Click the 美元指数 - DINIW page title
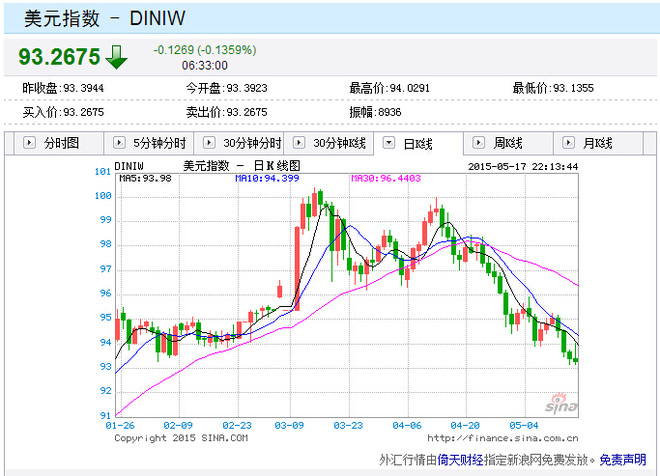 click(104, 19)
